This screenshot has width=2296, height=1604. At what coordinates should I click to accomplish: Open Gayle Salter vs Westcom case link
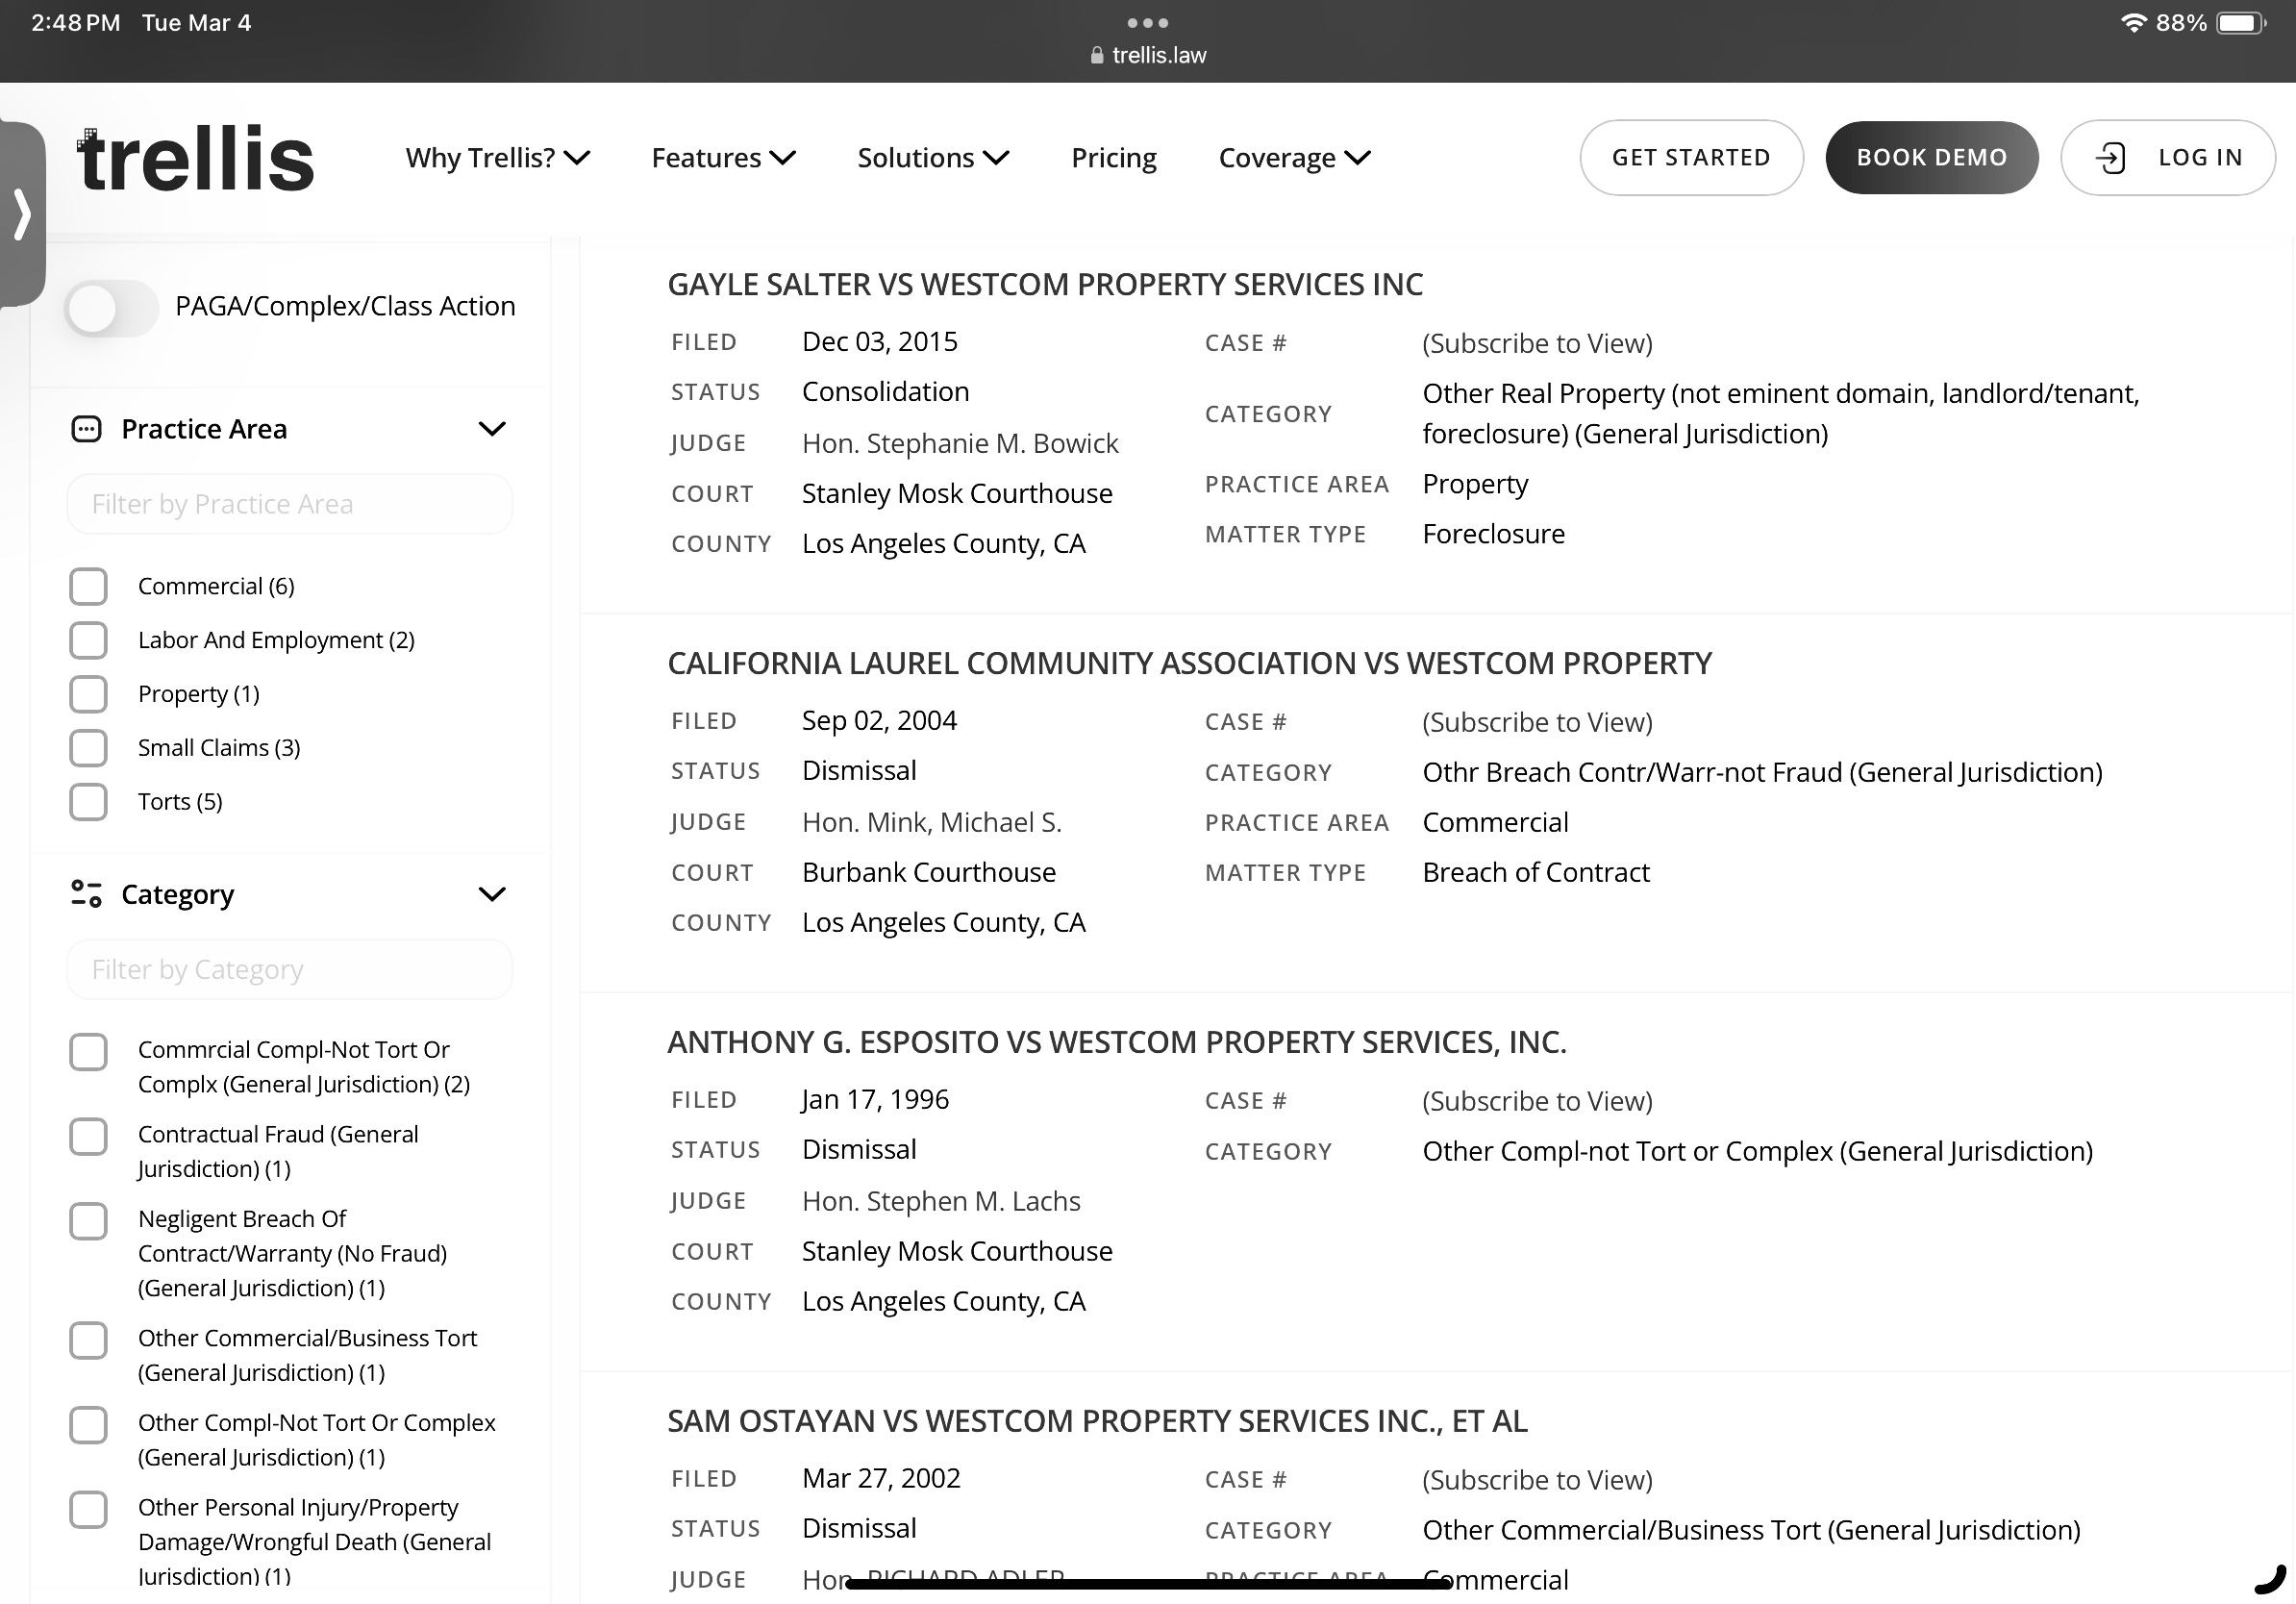click(1044, 285)
